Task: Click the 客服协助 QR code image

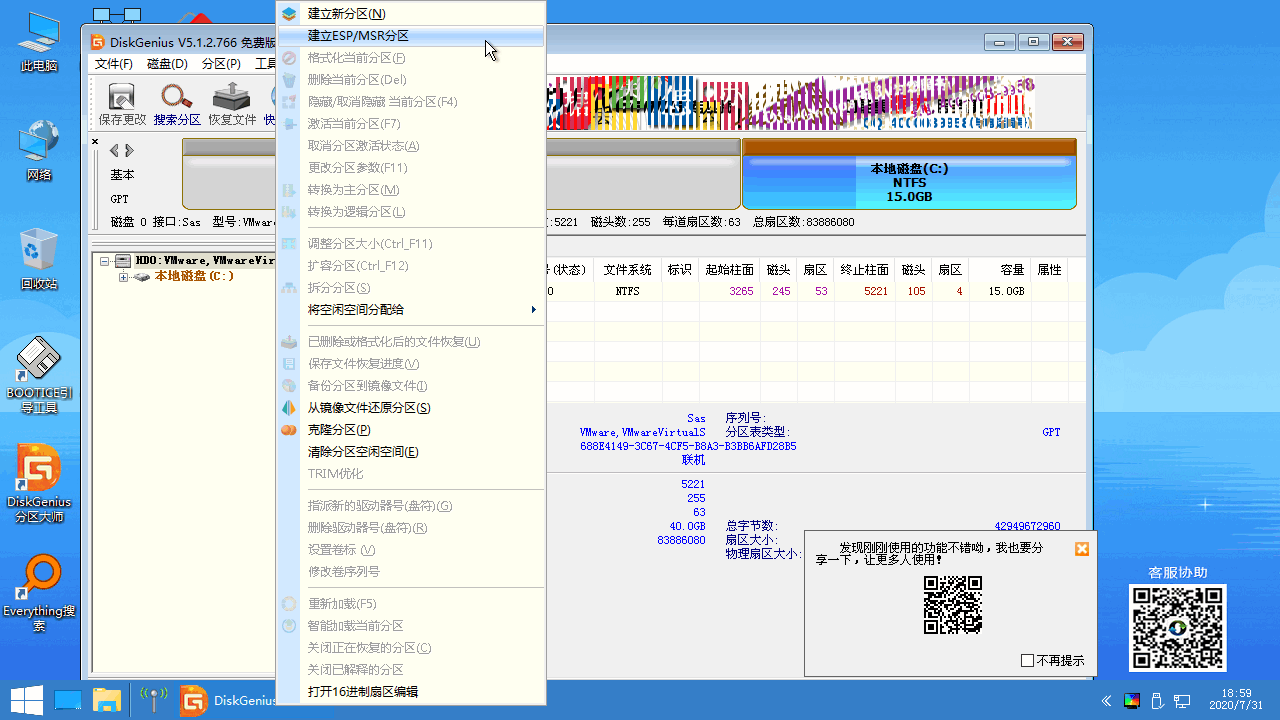Action: [x=1177, y=628]
